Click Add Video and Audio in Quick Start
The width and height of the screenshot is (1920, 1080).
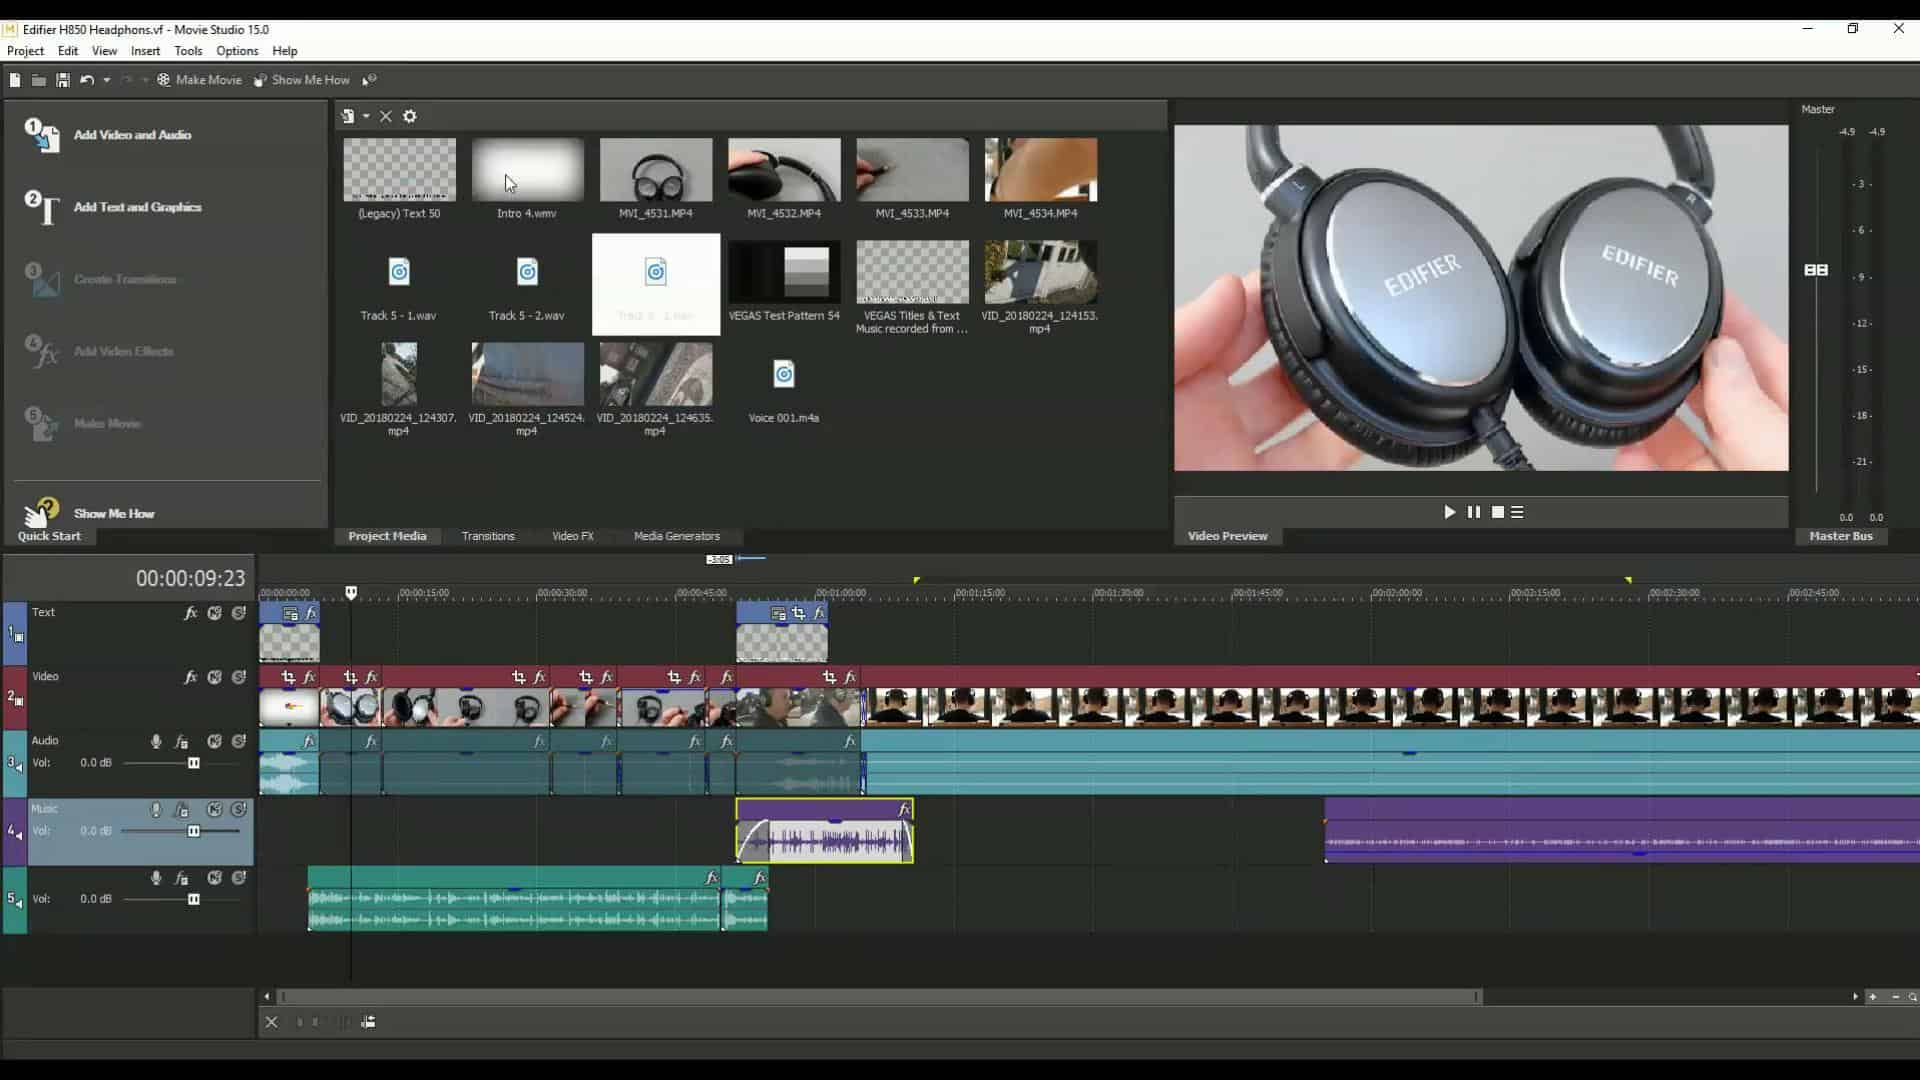click(132, 135)
